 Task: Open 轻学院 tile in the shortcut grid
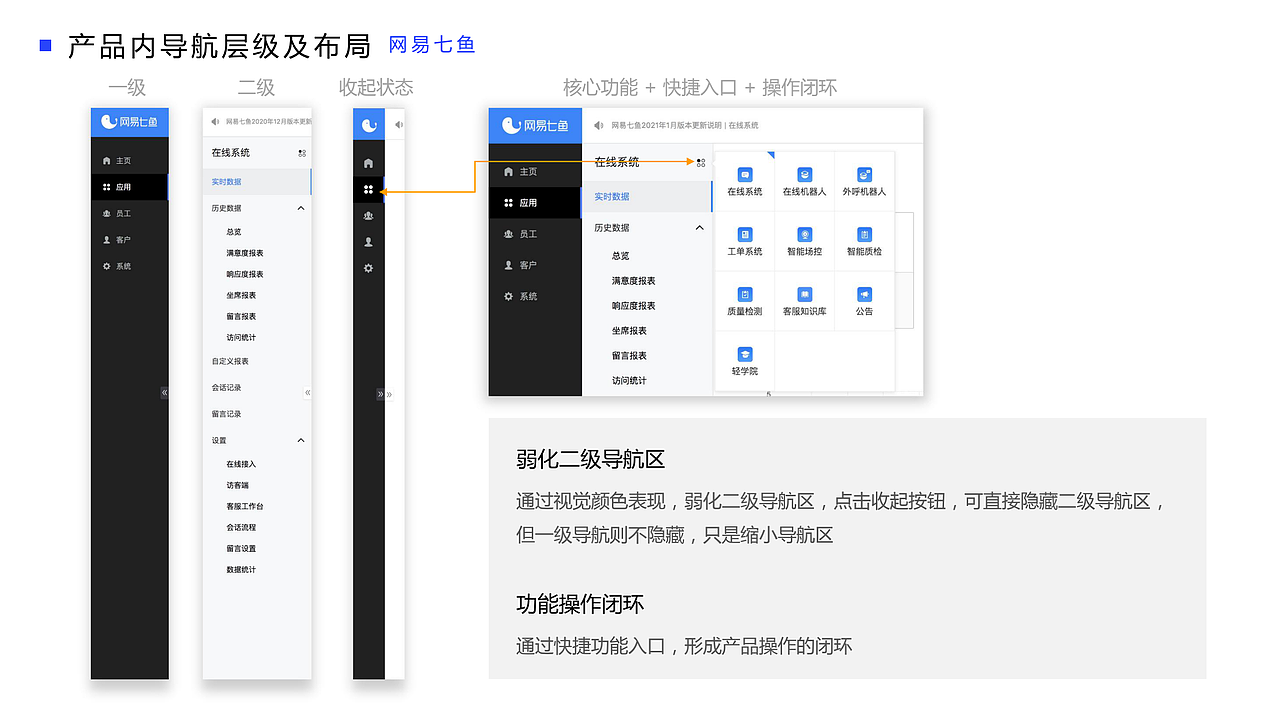[x=745, y=362]
